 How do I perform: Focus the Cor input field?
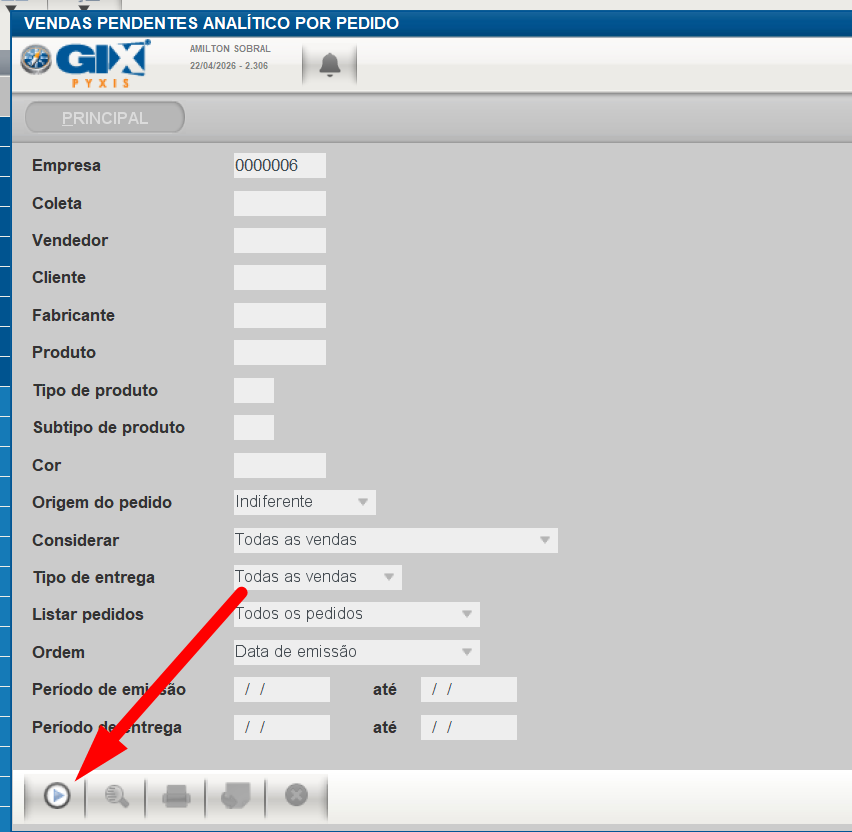[x=280, y=465]
